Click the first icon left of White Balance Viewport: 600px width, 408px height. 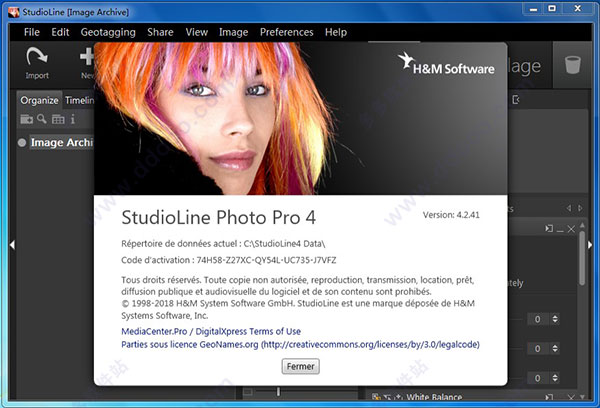pyautogui.click(x=376, y=397)
